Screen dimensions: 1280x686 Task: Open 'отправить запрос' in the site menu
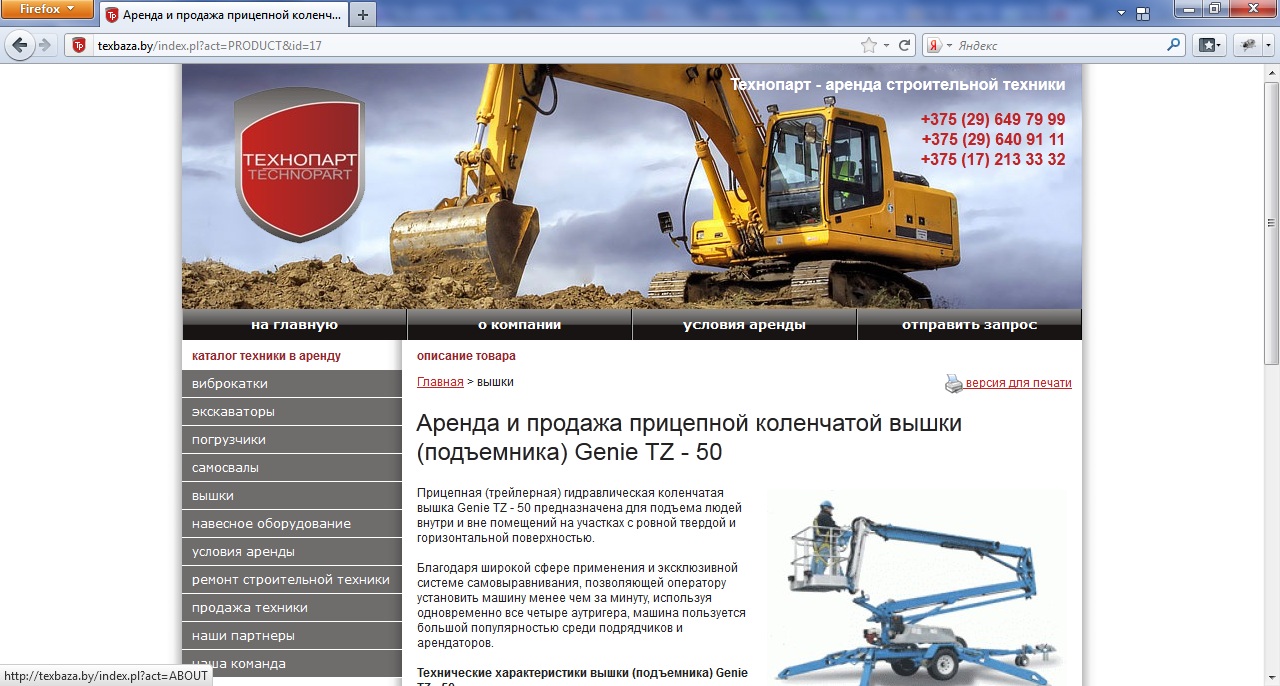click(x=969, y=325)
